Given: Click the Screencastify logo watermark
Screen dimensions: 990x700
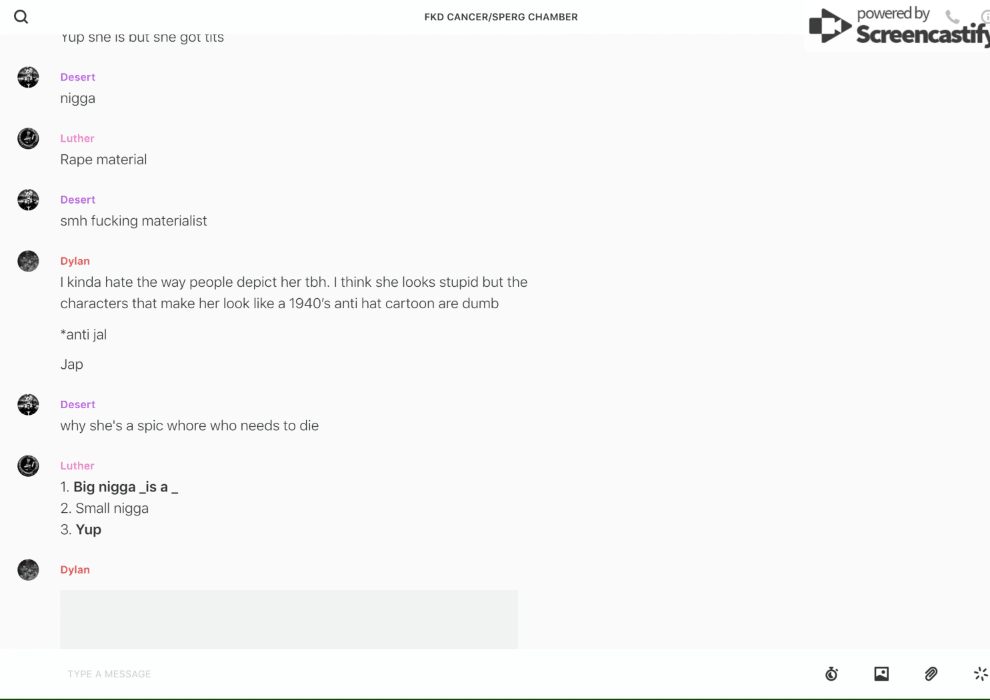Looking at the screenshot, I should pos(897,27).
